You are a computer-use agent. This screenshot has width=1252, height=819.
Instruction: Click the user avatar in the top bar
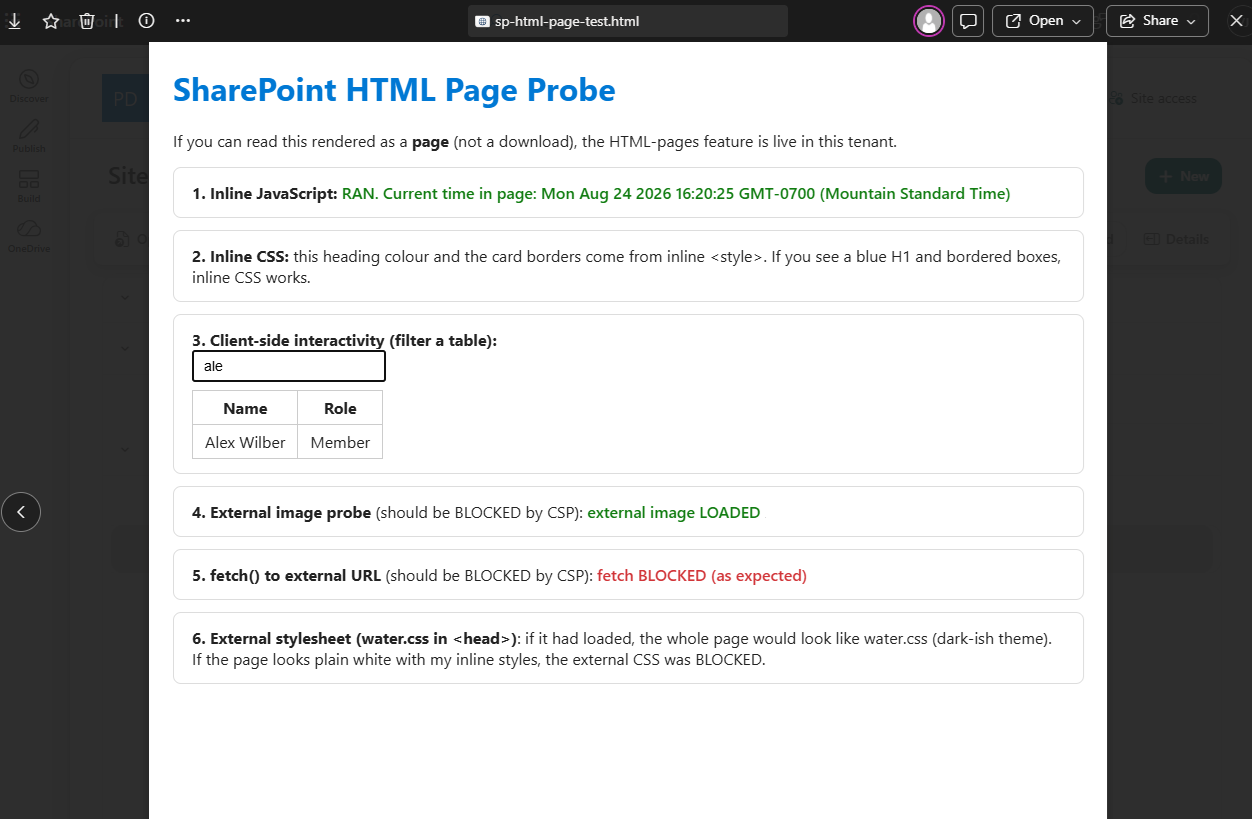point(929,21)
